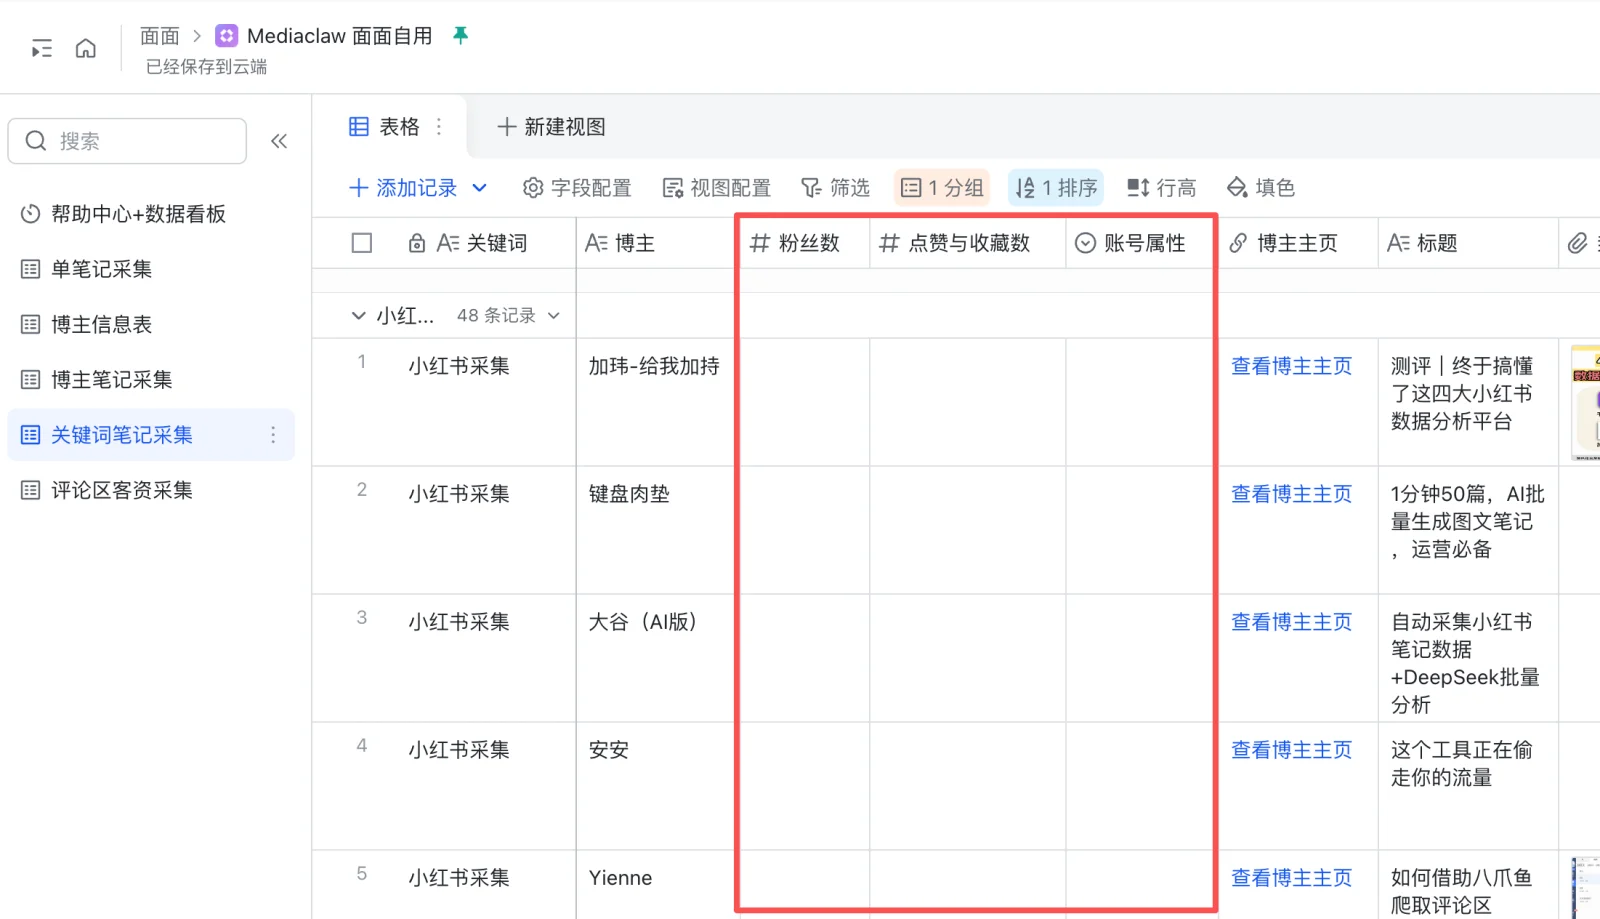Open the 筛选 filter tool
Viewport: 1600px width, 919px height.
(835, 188)
